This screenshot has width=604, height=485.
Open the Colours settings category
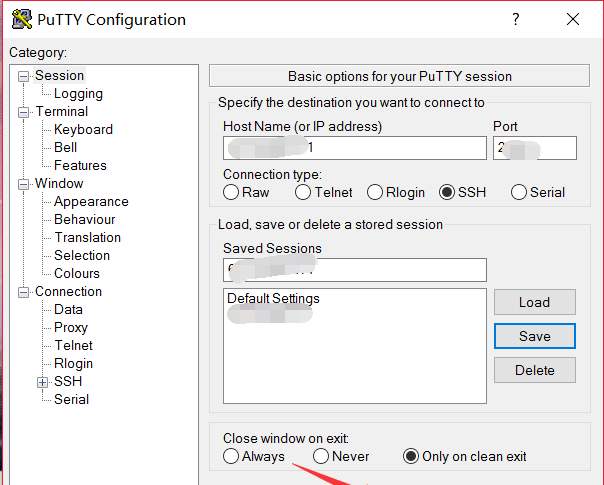77,274
